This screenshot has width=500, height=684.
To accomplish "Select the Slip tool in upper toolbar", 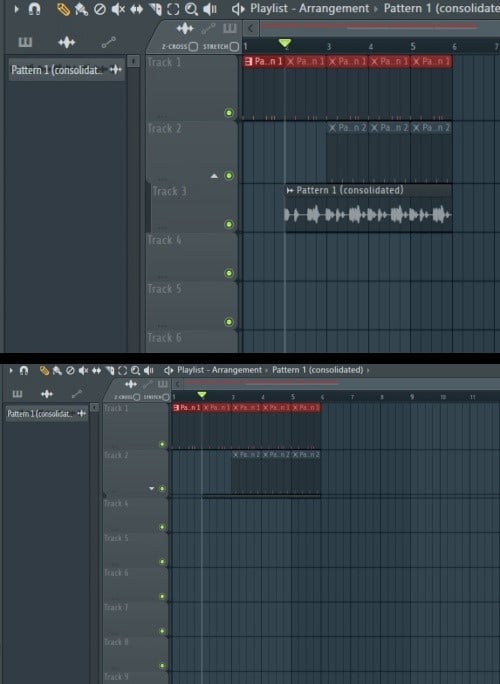I will click(137, 9).
